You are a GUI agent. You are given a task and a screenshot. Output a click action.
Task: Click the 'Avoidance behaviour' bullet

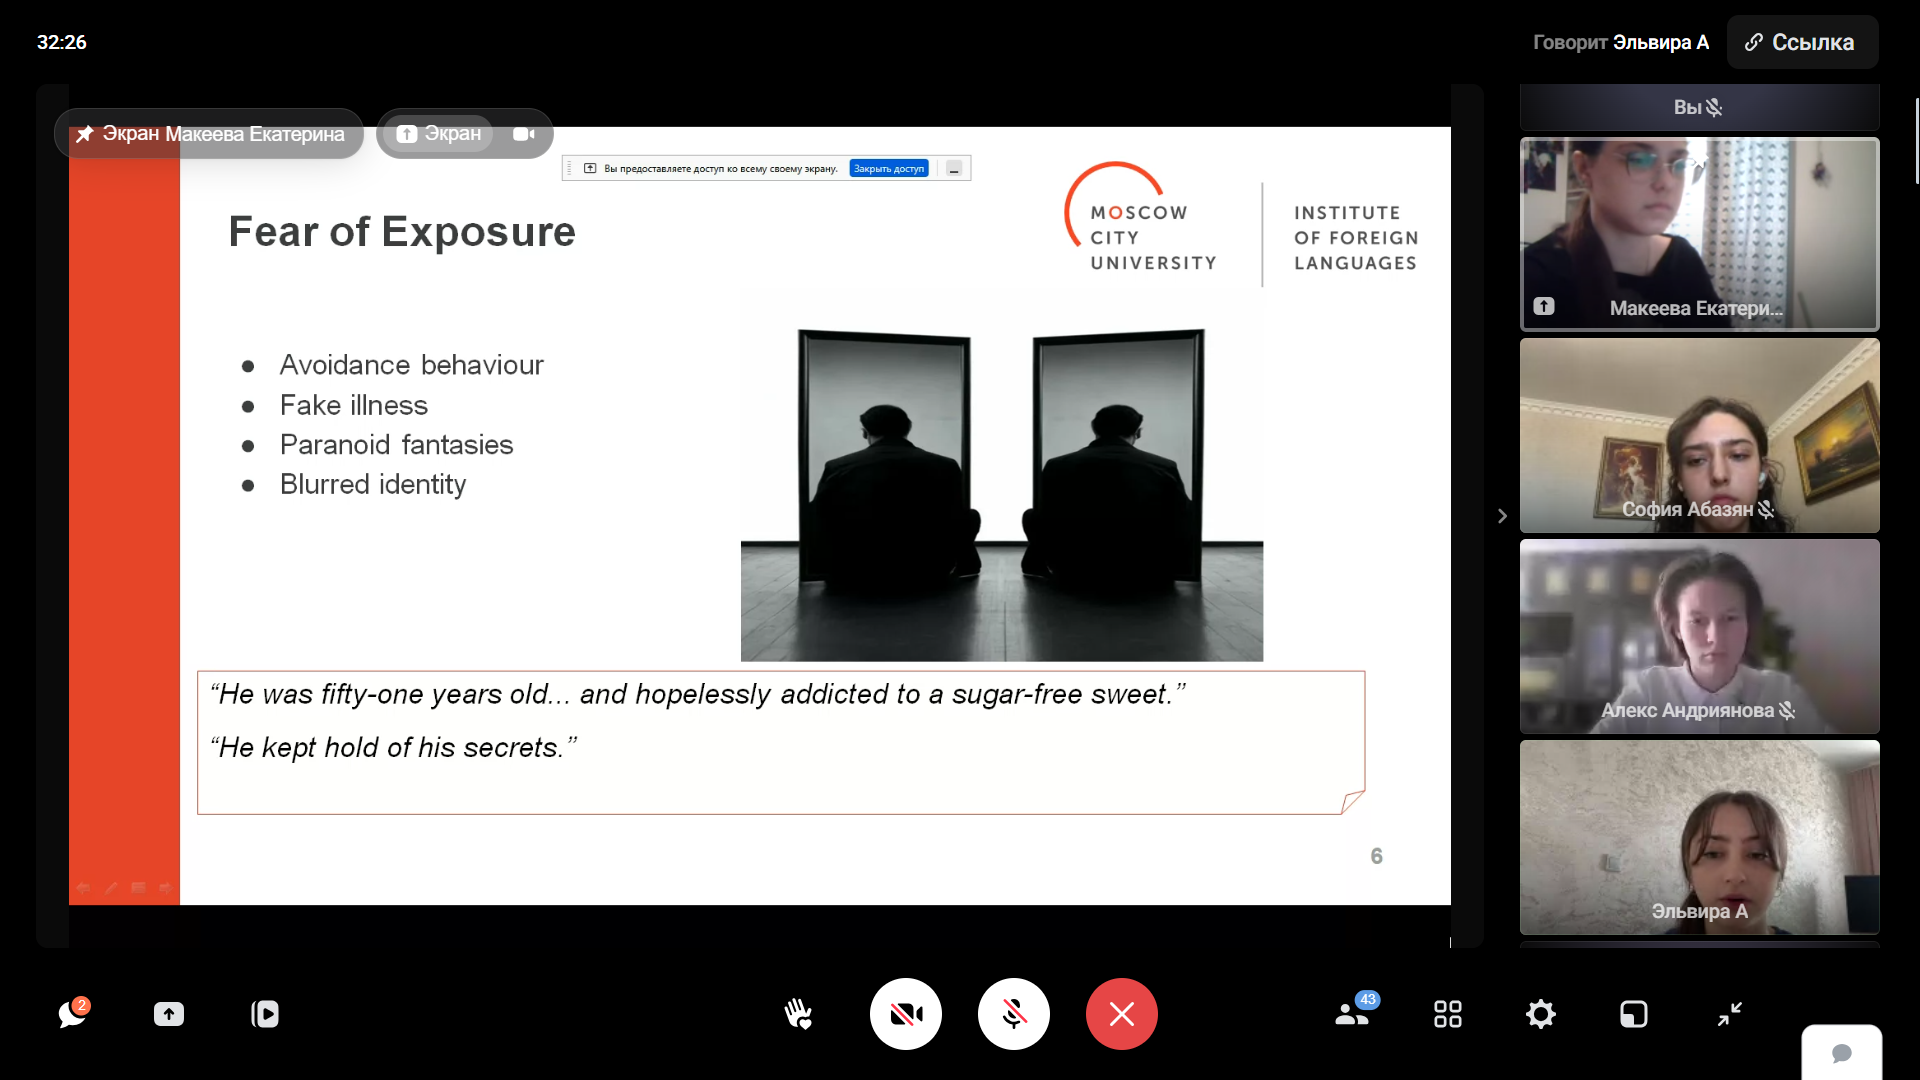point(412,365)
